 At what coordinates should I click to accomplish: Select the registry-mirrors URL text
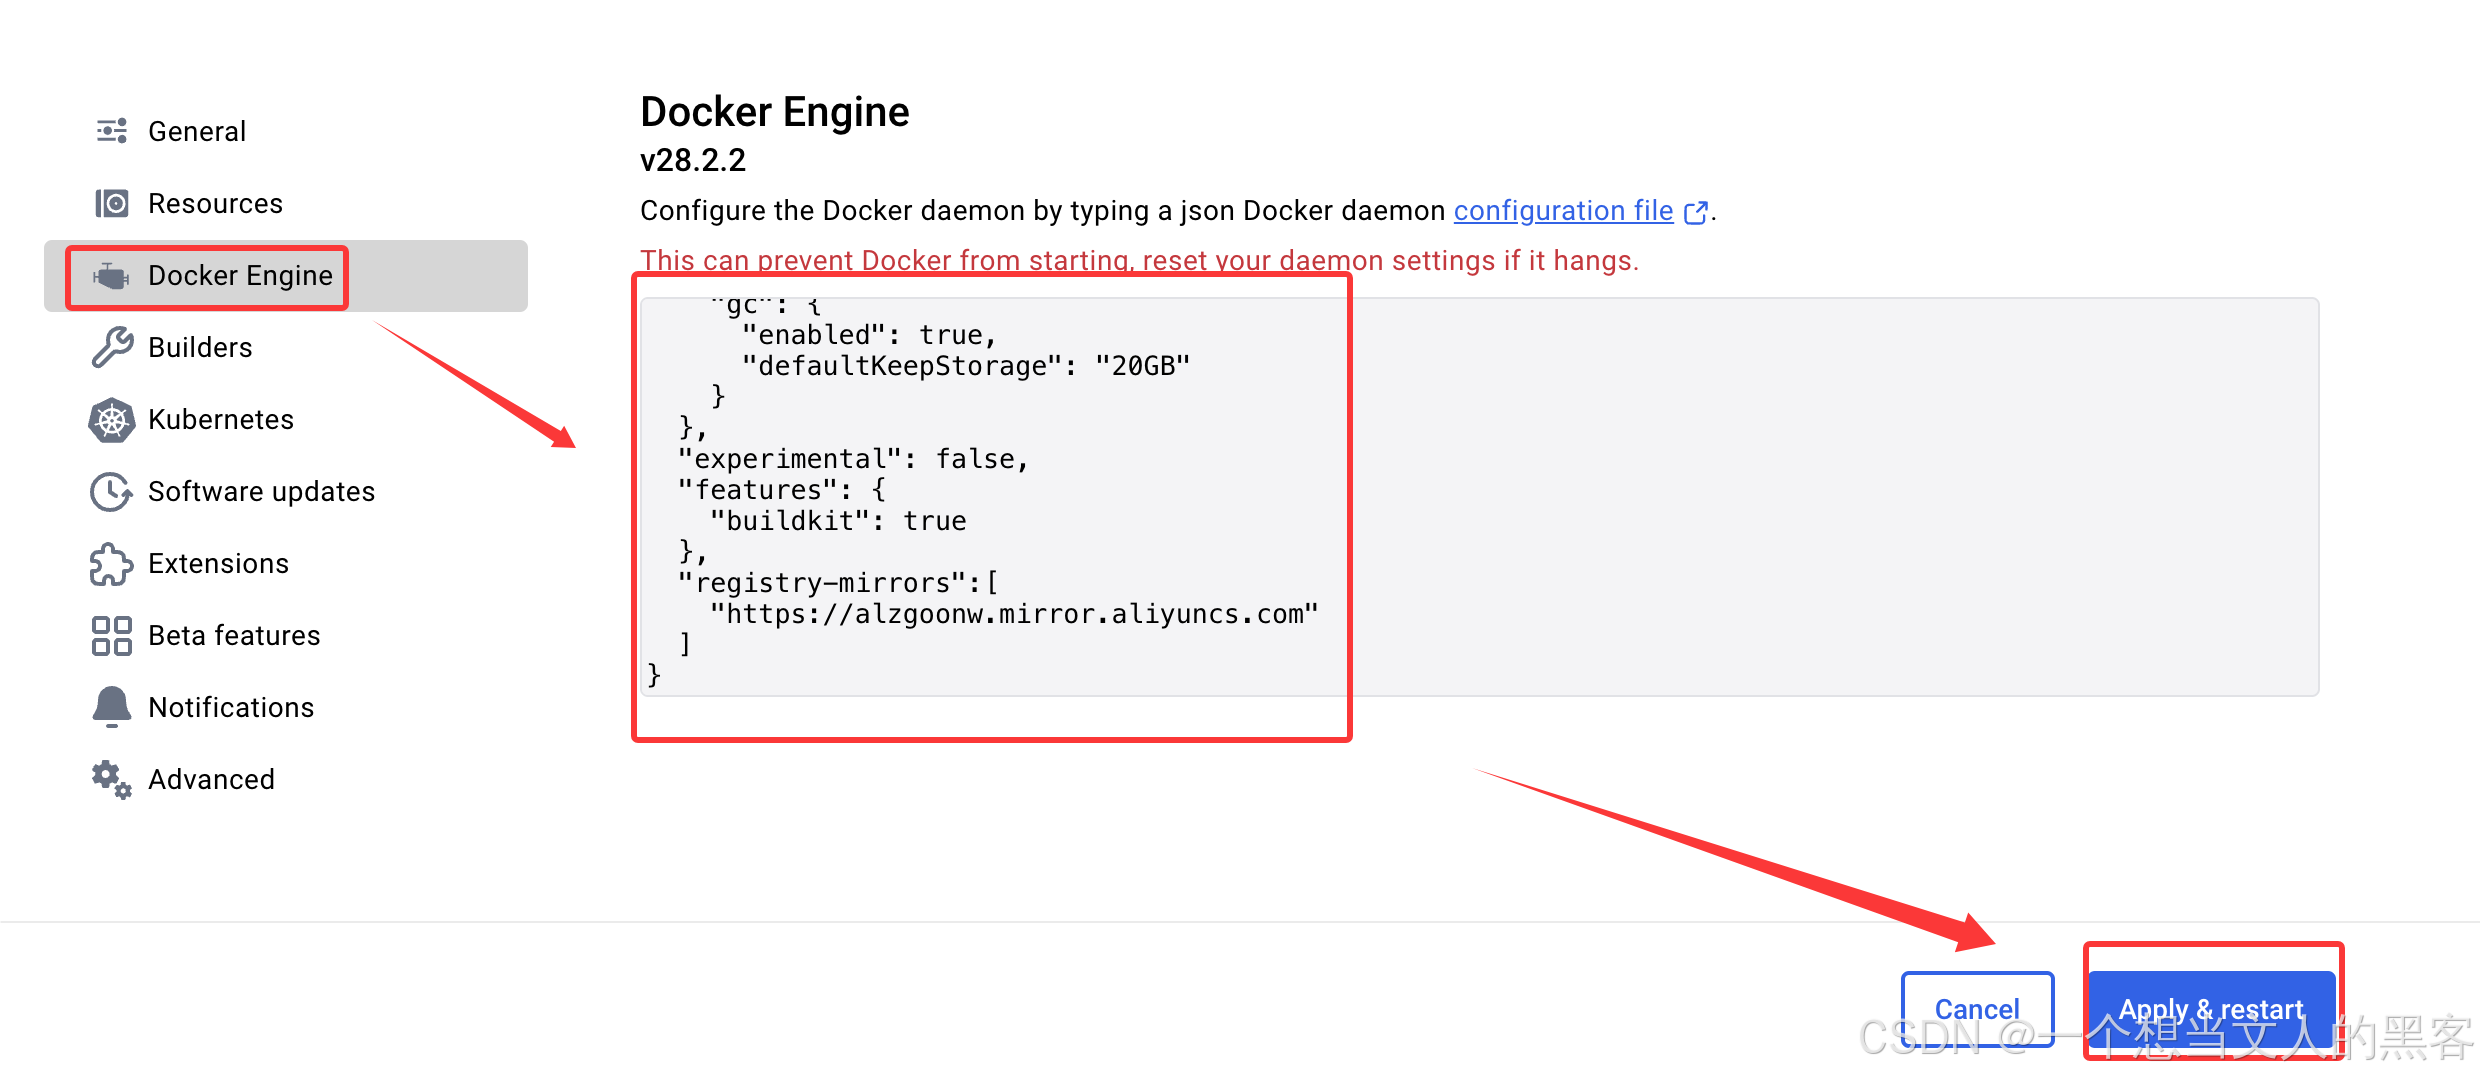pyautogui.click(x=1013, y=614)
